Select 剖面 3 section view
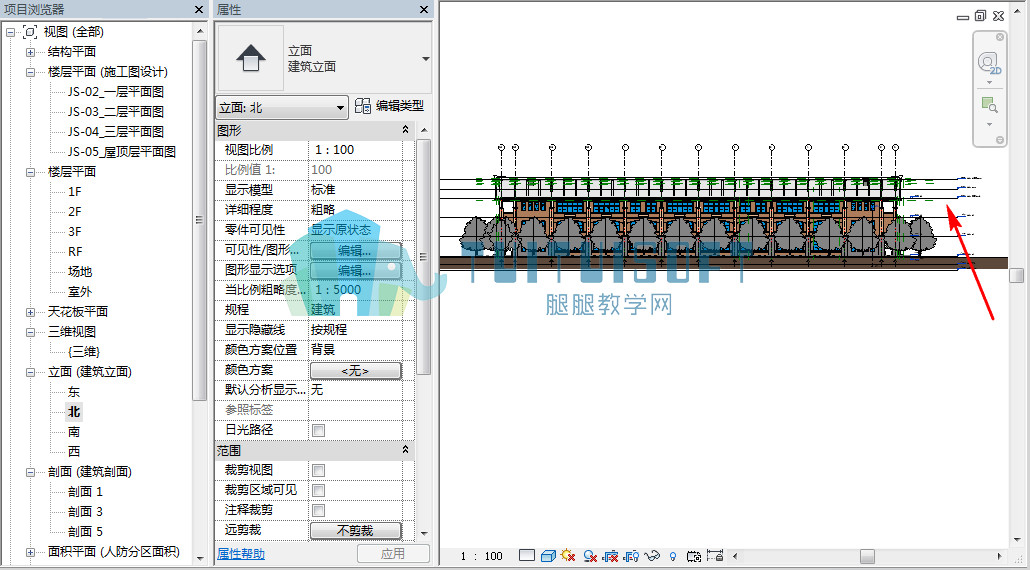Image resolution: width=1030 pixels, height=570 pixels. click(x=85, y=512)
